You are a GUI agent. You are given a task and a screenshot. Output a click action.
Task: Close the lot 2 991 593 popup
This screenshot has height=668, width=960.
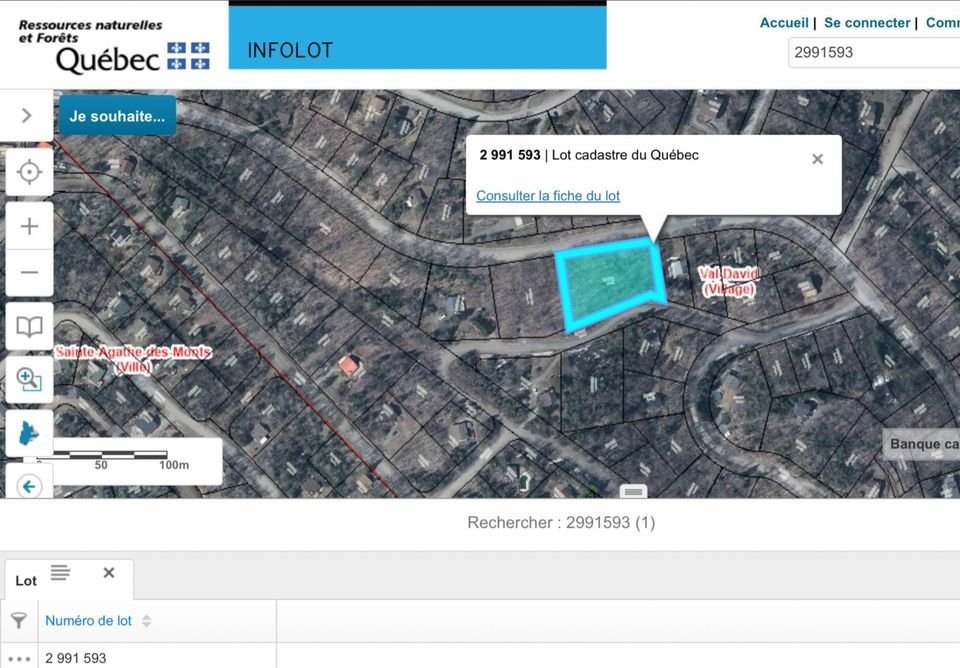click(x=817, y=159)
